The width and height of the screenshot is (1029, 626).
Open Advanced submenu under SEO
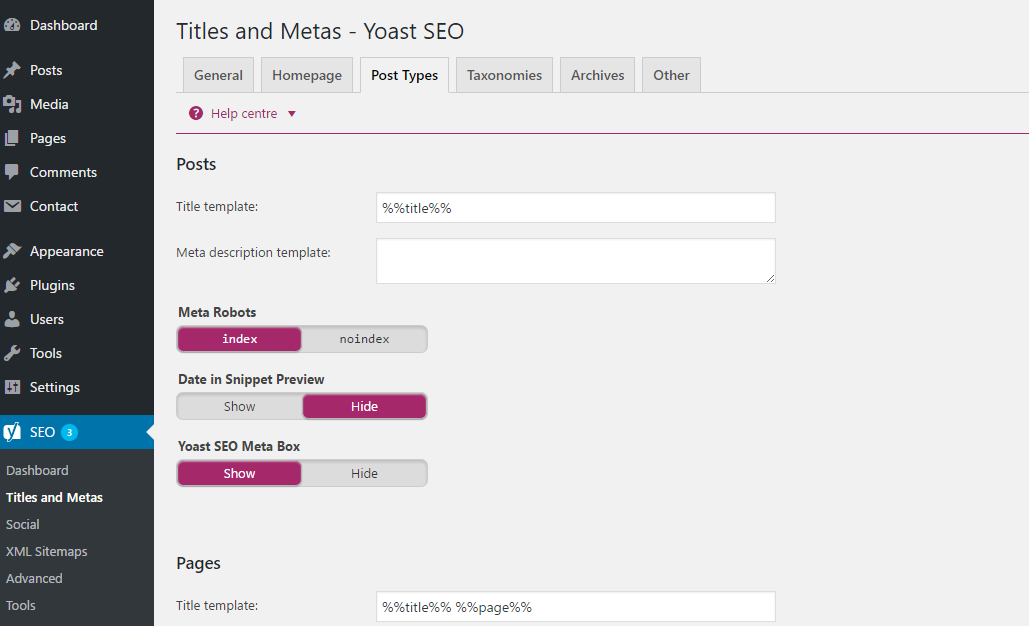pos(34,578)
